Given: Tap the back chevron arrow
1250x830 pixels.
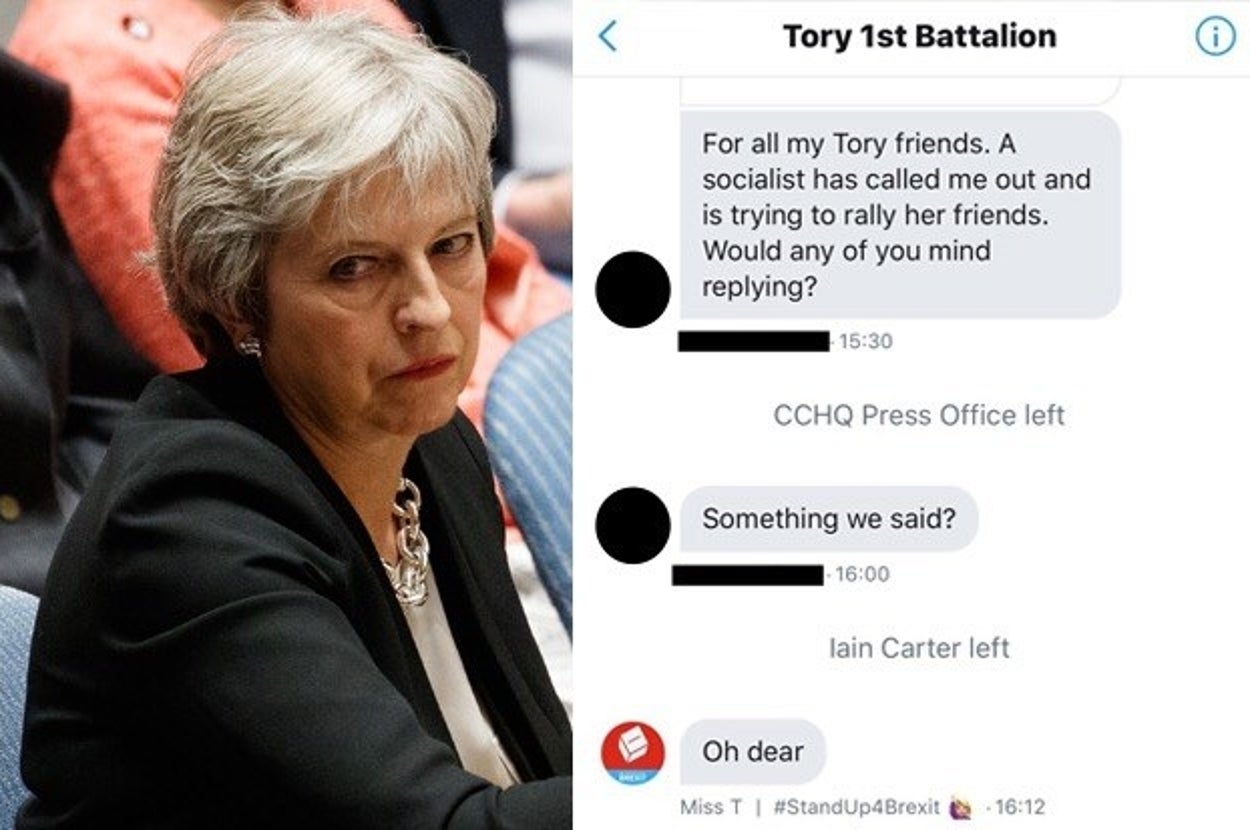Looking at the screenshot, I should (x=607, y=37).
